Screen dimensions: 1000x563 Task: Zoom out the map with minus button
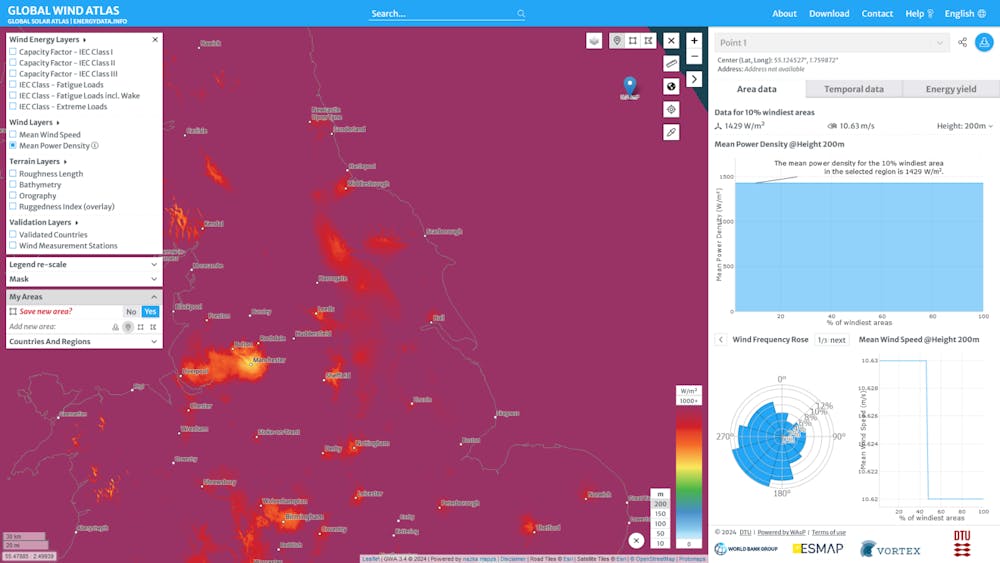click(x=694, y=57)
